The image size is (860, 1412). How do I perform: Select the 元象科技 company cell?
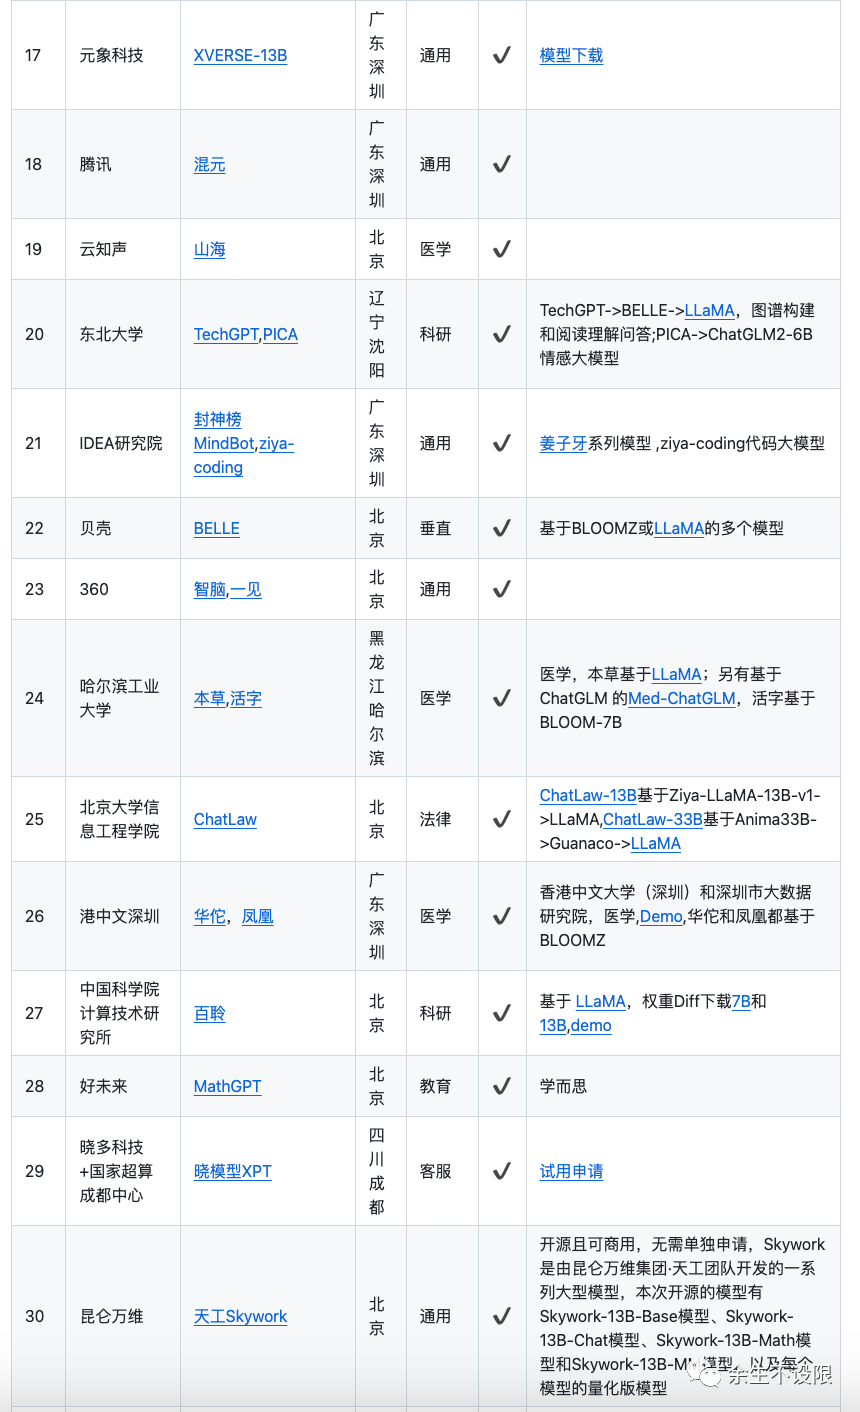(123, 55)
